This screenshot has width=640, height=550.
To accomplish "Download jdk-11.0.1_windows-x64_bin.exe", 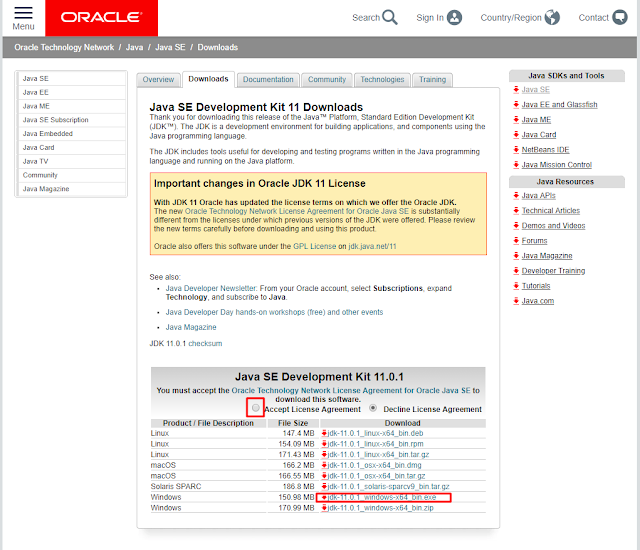I will point(382,497).
